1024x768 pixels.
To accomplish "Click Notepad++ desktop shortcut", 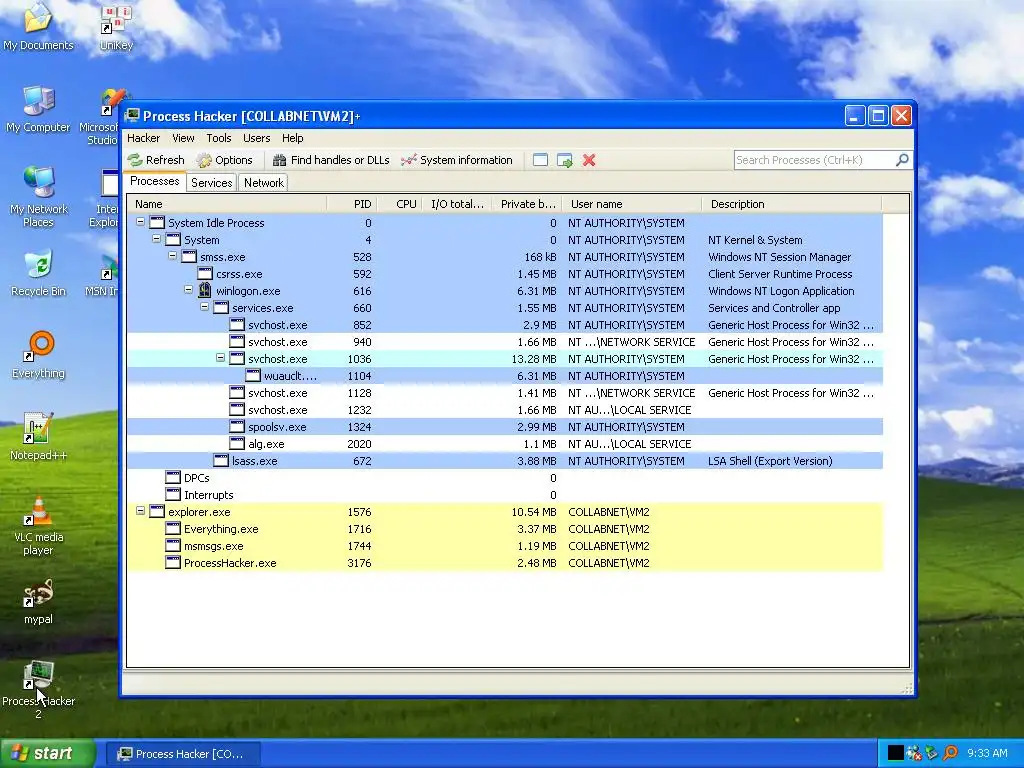I will pyautogui.click(x=38, y=437).
